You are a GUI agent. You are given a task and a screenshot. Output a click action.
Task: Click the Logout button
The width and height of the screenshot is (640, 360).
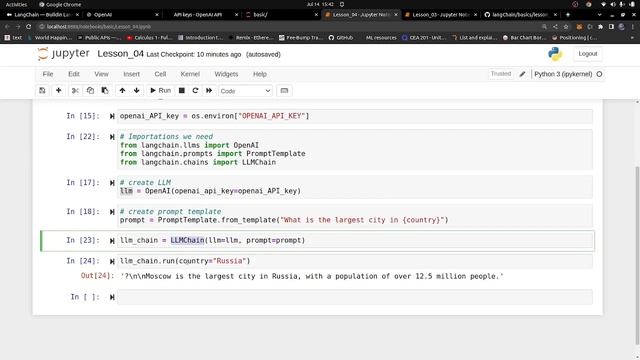[x=587, y=54]
